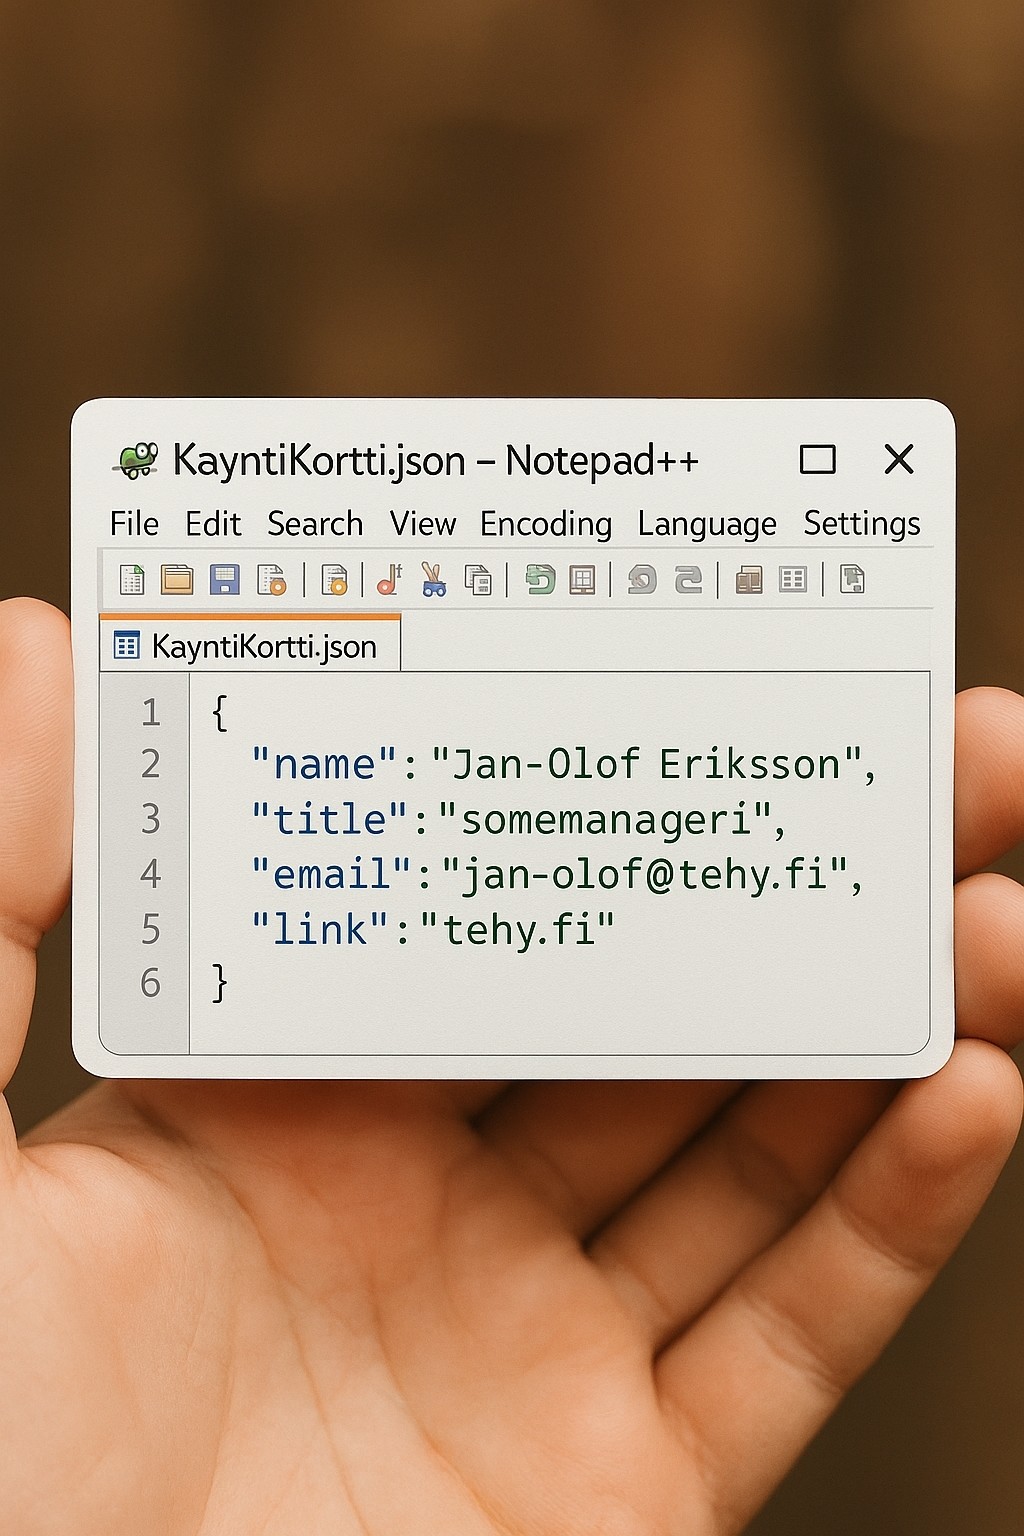The height and width of the screenshot is (1536, 1024).
Task: Click the Cut scissors toolbar icon
Action: [433, 579]
